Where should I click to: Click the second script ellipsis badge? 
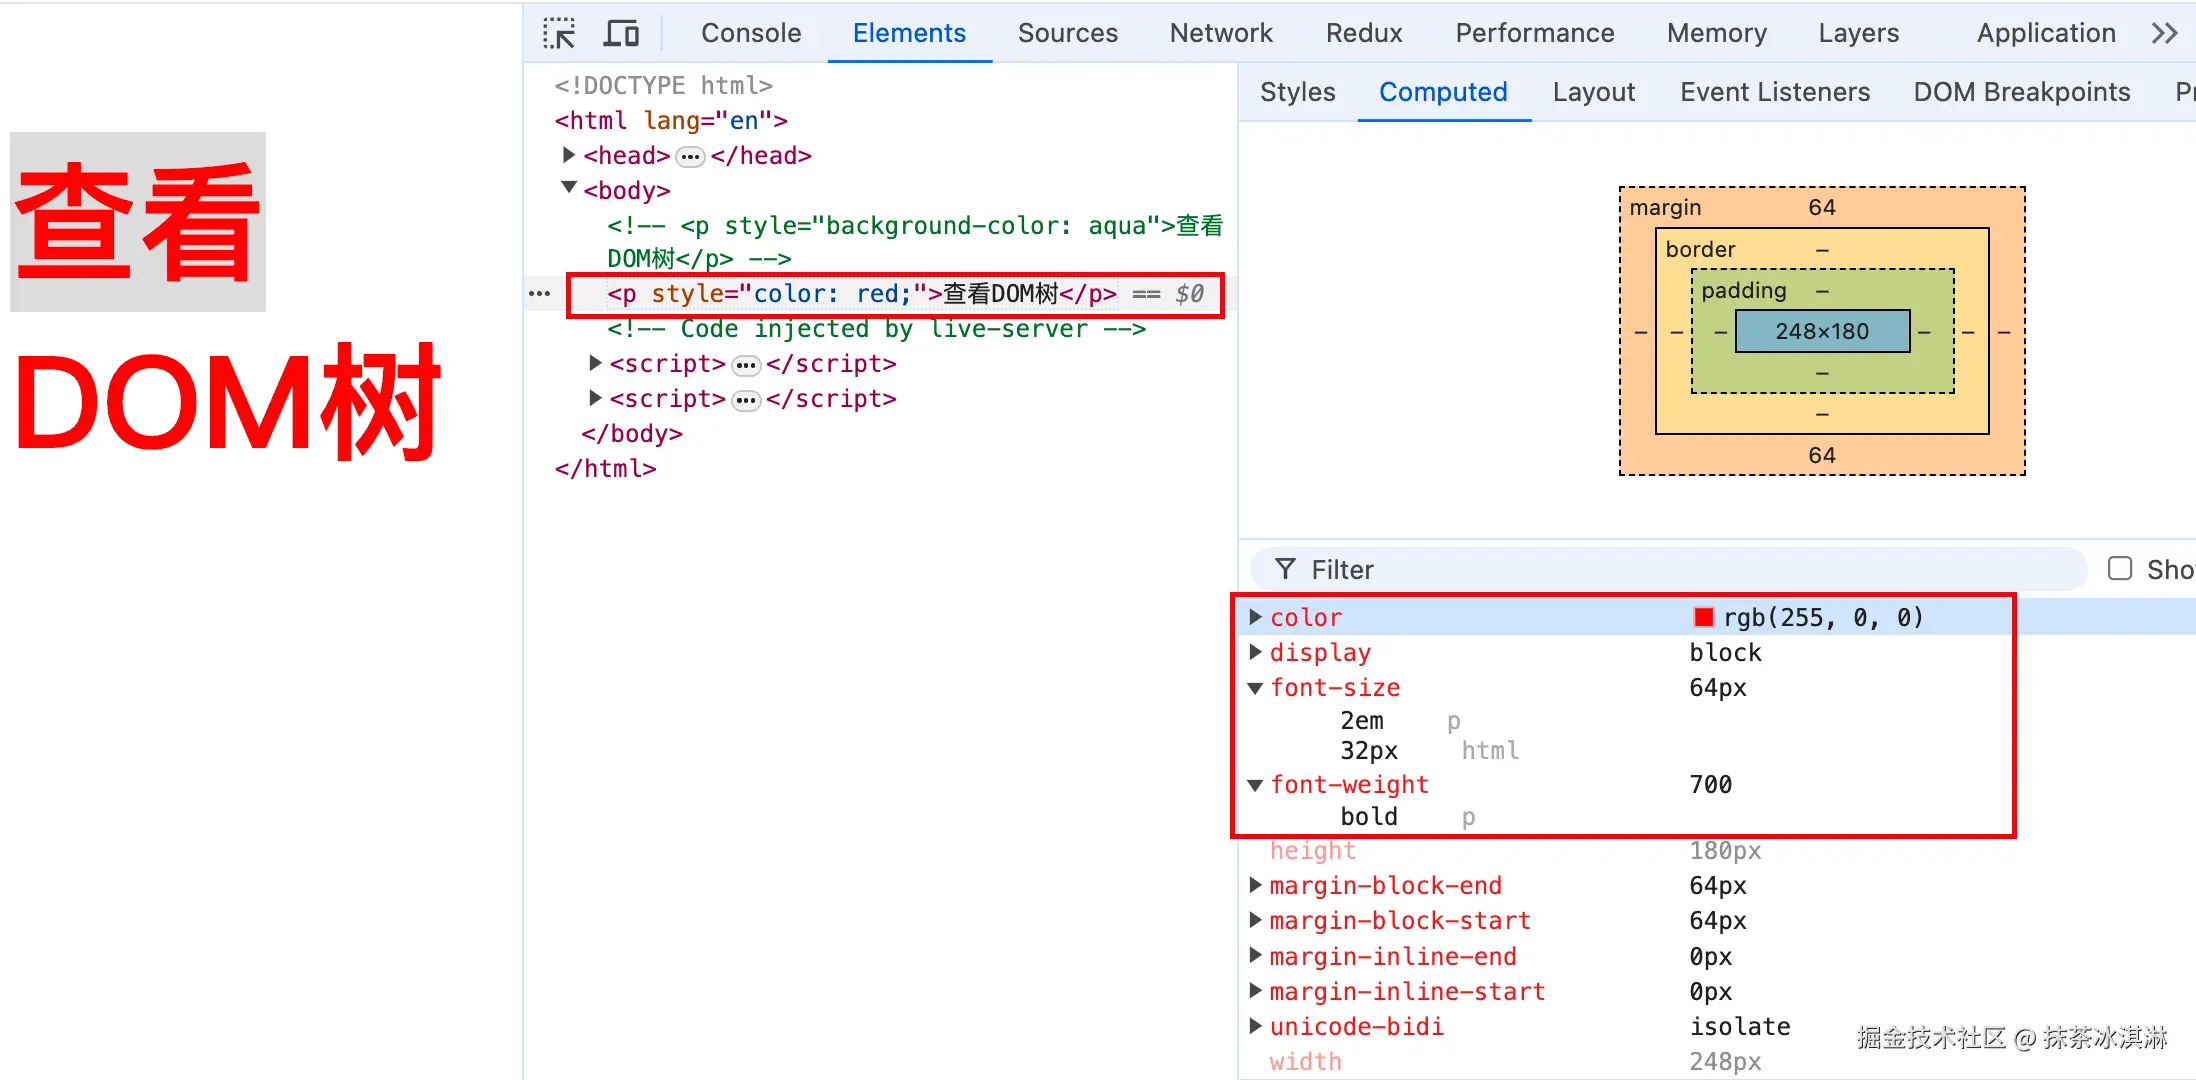(x=746, y=400)
